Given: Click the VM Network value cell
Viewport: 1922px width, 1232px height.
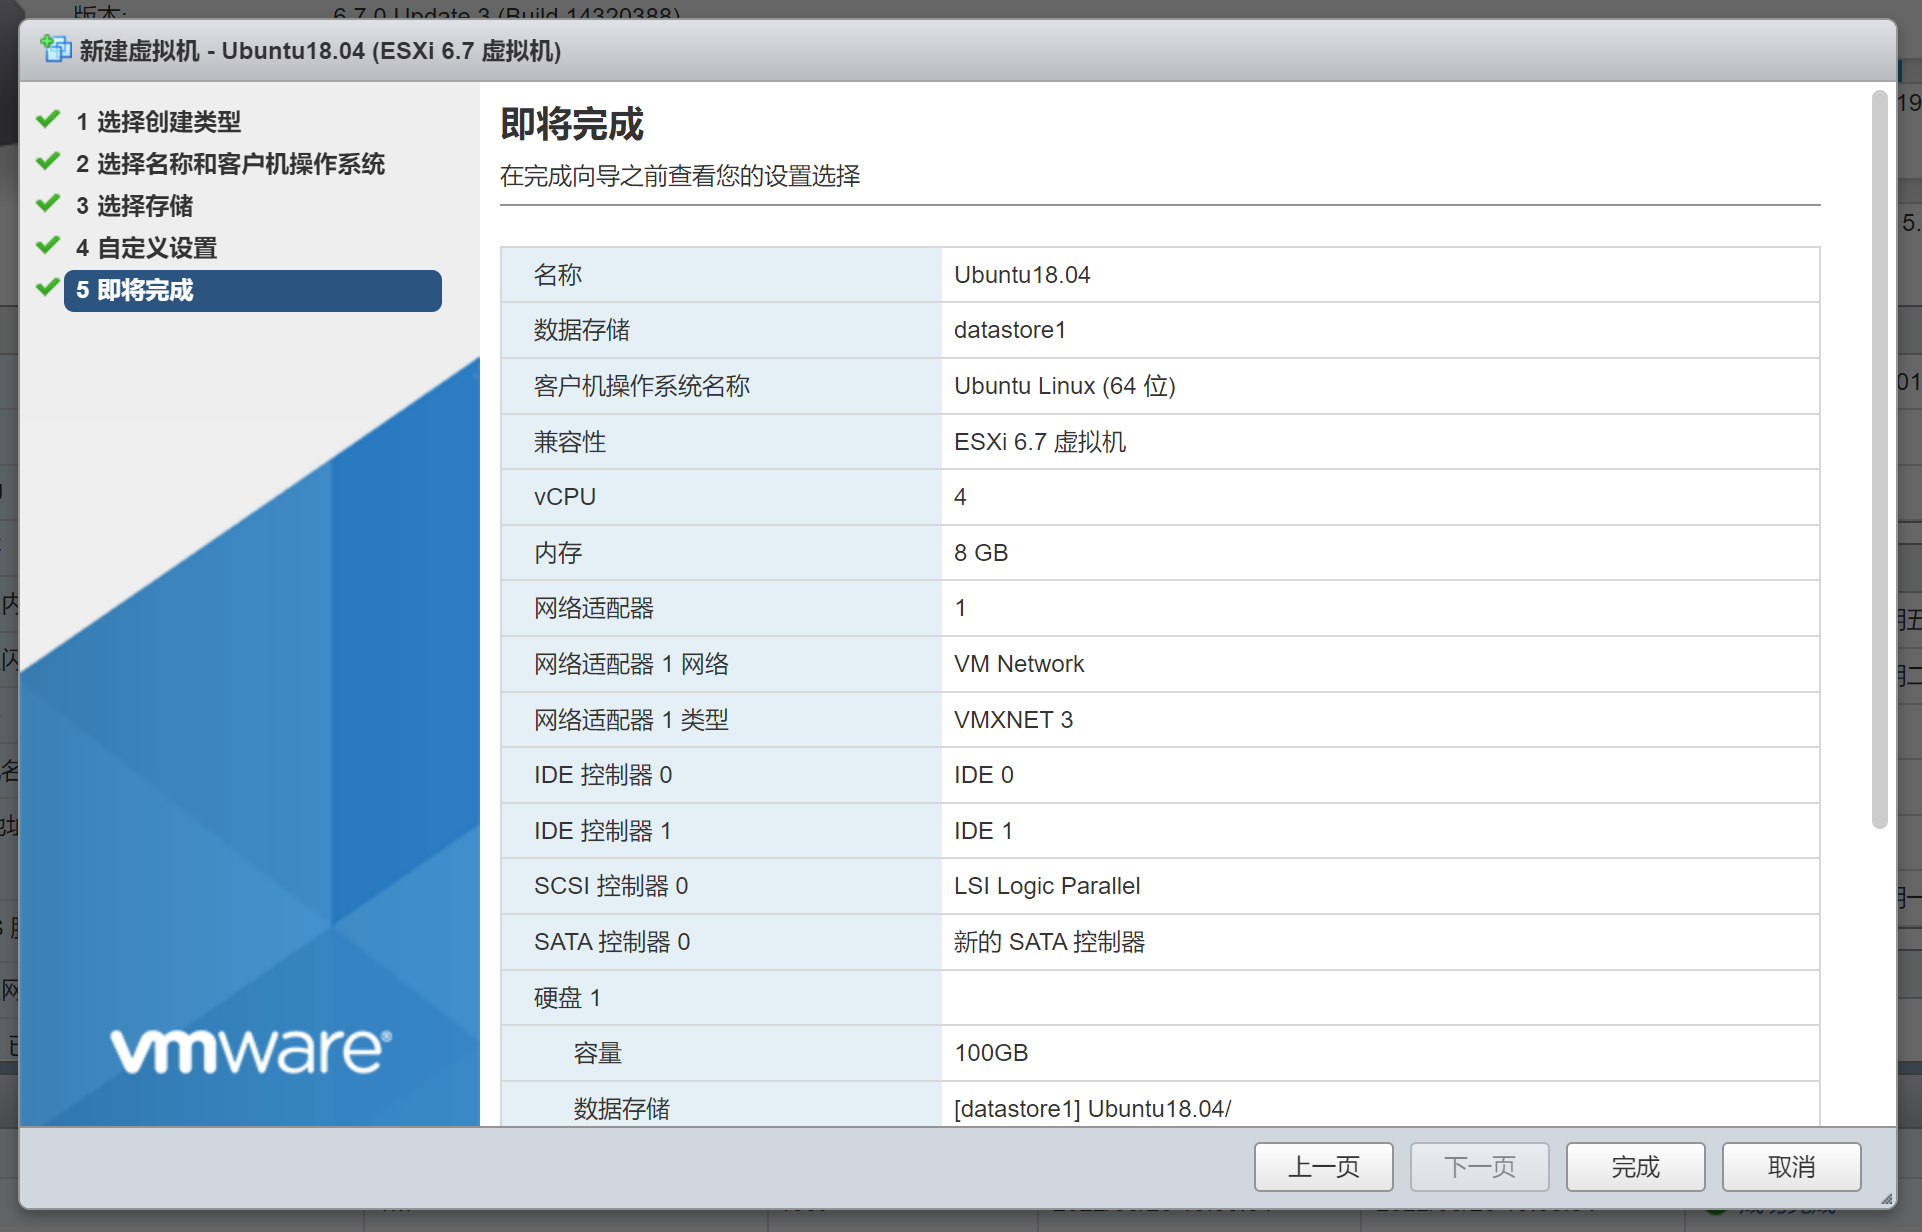Looking at the screenshot, I should tap(1019, 664).
